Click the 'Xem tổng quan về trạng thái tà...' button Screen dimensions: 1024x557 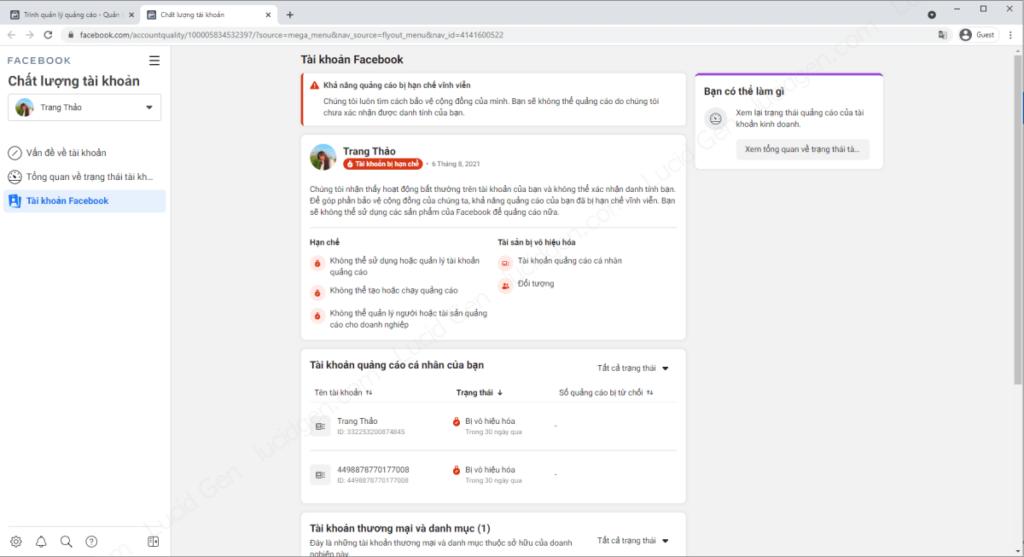point(803,149)
